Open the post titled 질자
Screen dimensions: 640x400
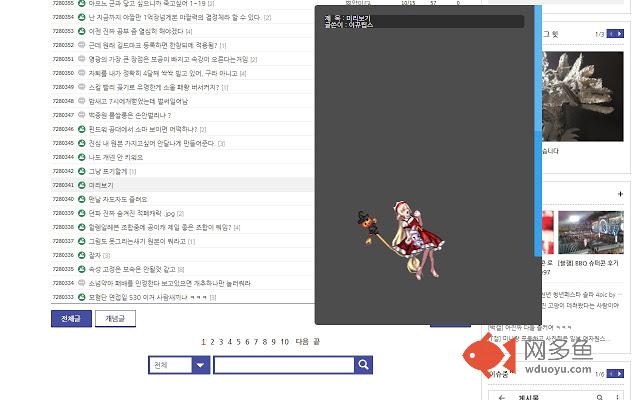click(x=96, y=255)
